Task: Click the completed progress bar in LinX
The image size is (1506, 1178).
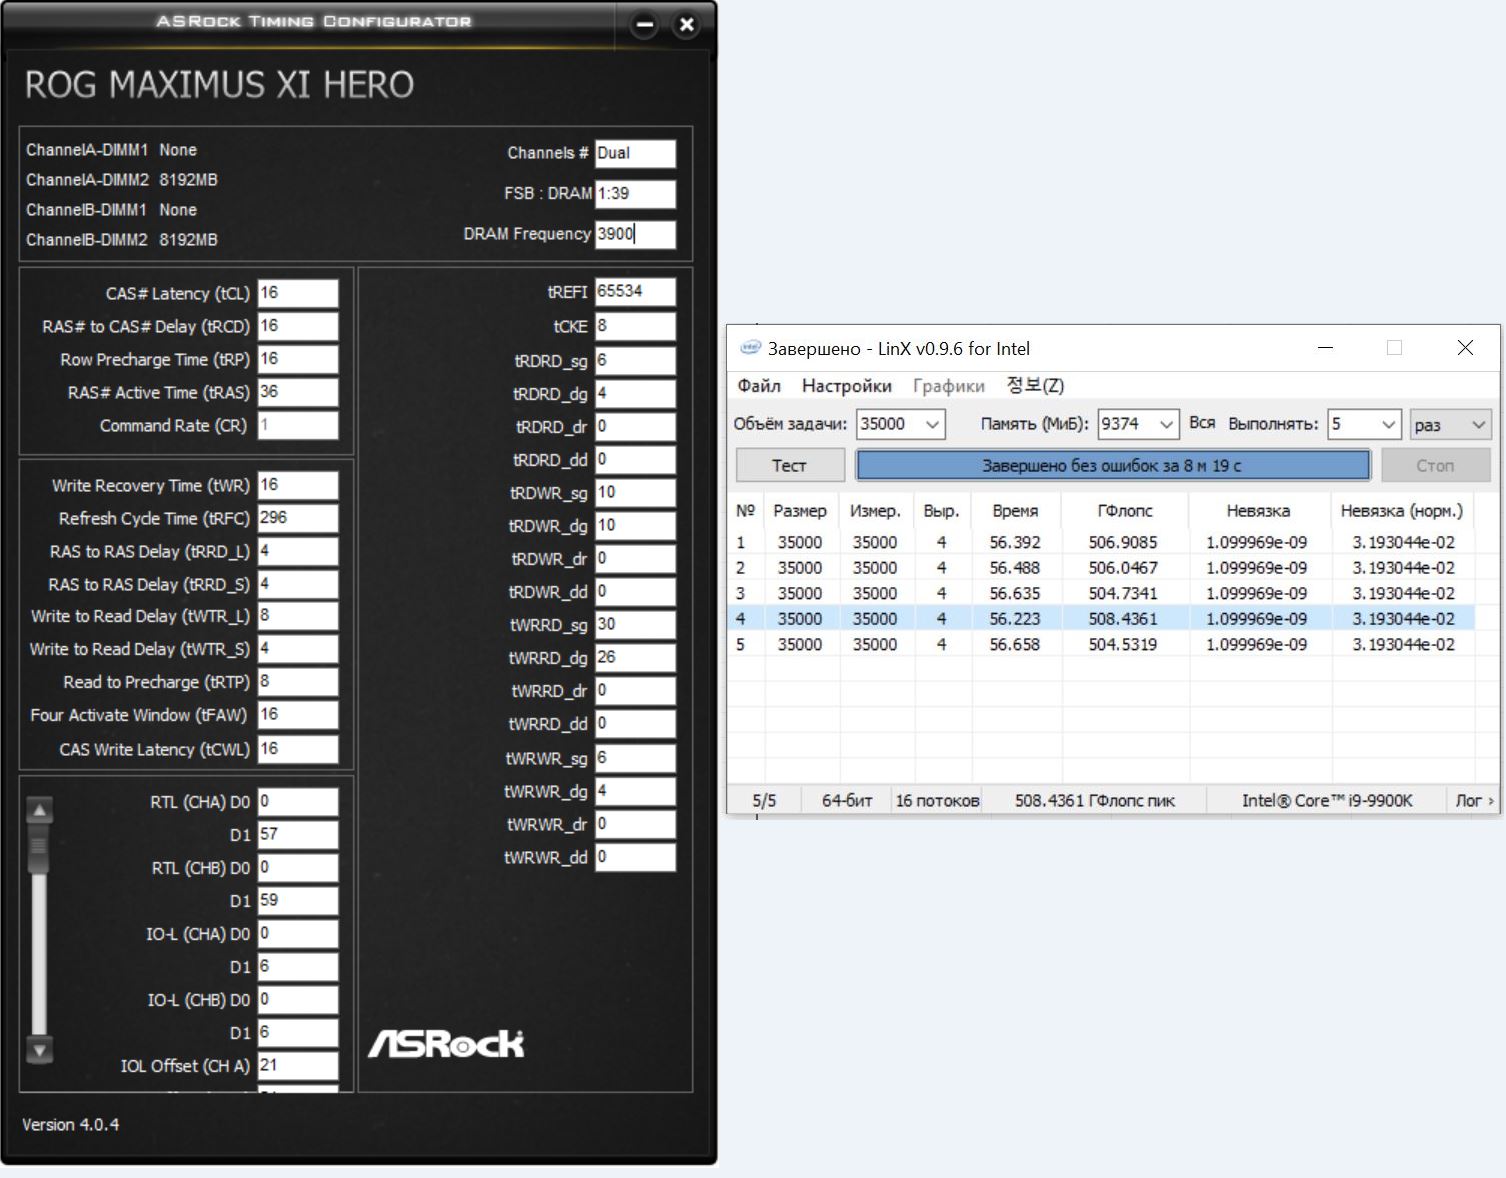Action: pos(1112,465)
